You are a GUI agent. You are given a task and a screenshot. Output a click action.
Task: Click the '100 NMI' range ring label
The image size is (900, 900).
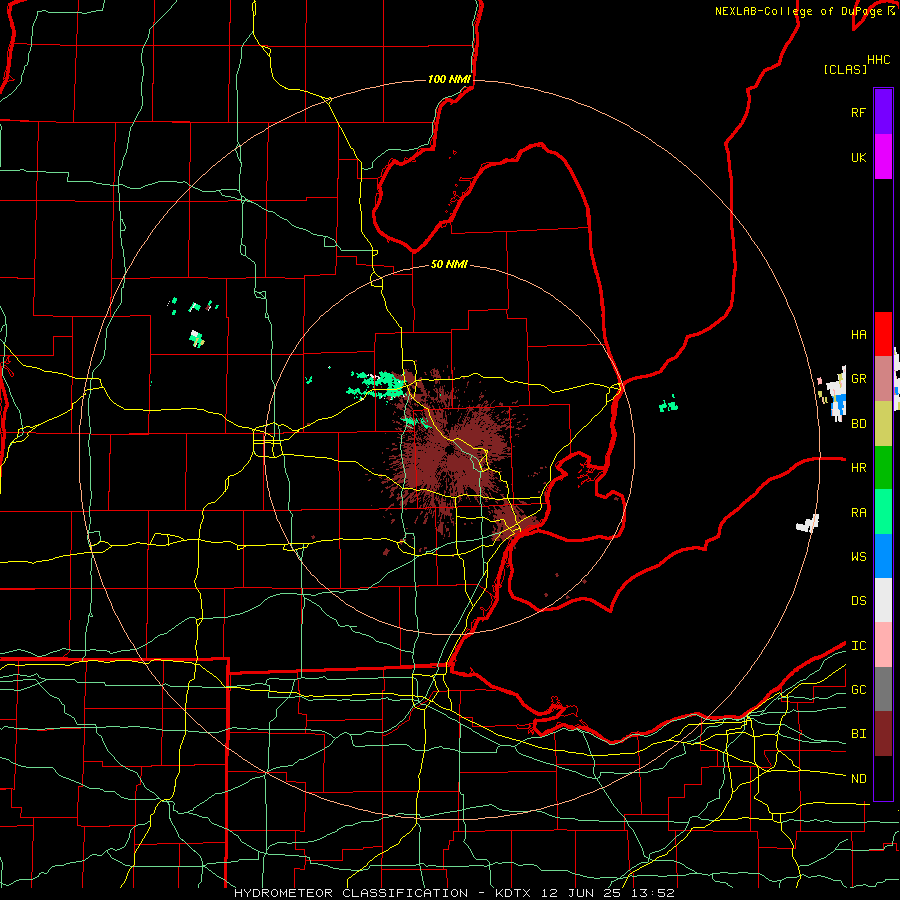pyautogui.click(x=449, y=79)
